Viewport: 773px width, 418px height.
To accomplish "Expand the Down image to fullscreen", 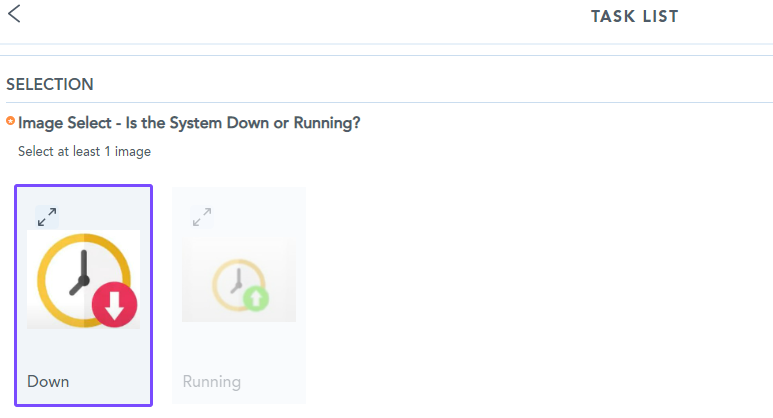I will click(x=47, y=216).
